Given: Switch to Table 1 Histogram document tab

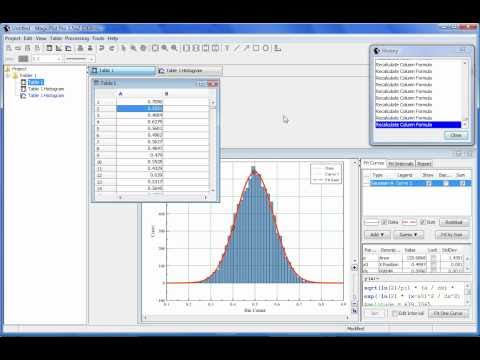Looking at the screenshot, I should click(x=189, y=70).
